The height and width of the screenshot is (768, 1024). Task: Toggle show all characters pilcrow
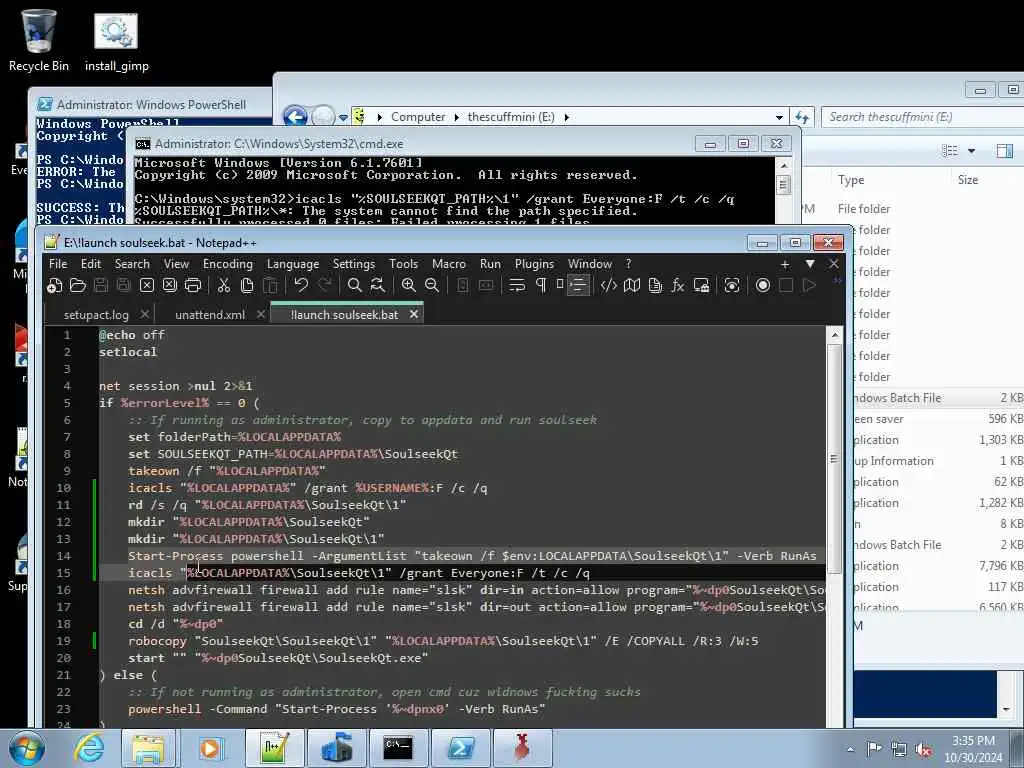541,285
